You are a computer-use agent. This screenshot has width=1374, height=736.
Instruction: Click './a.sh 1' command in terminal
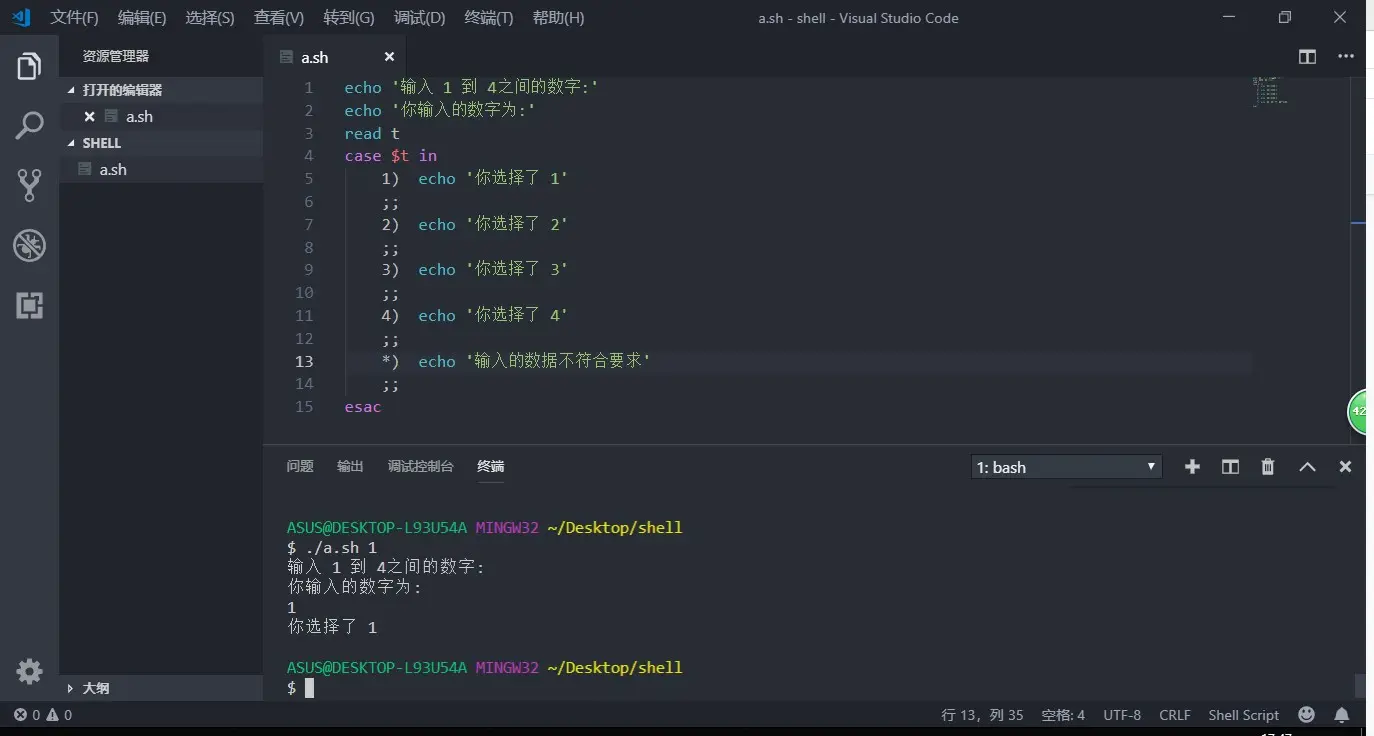[x=340, y=547]
